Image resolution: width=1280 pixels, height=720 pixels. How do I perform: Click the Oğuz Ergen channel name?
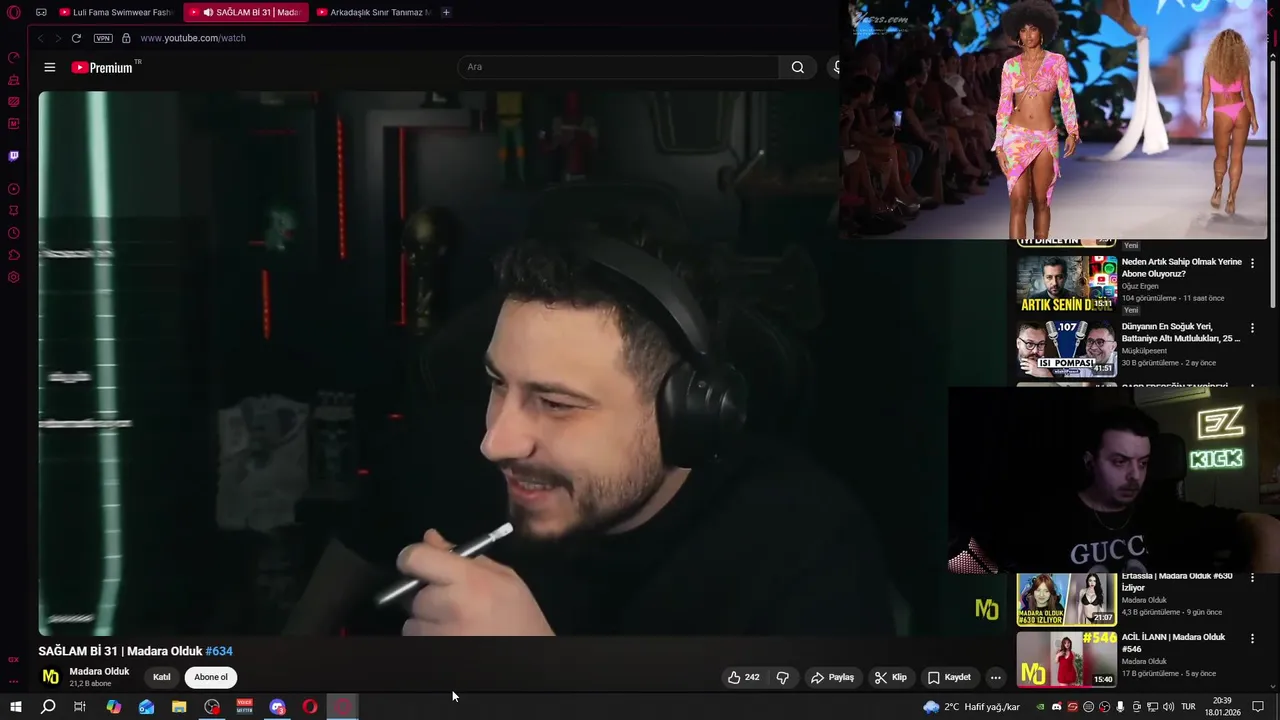point(1140,286)
